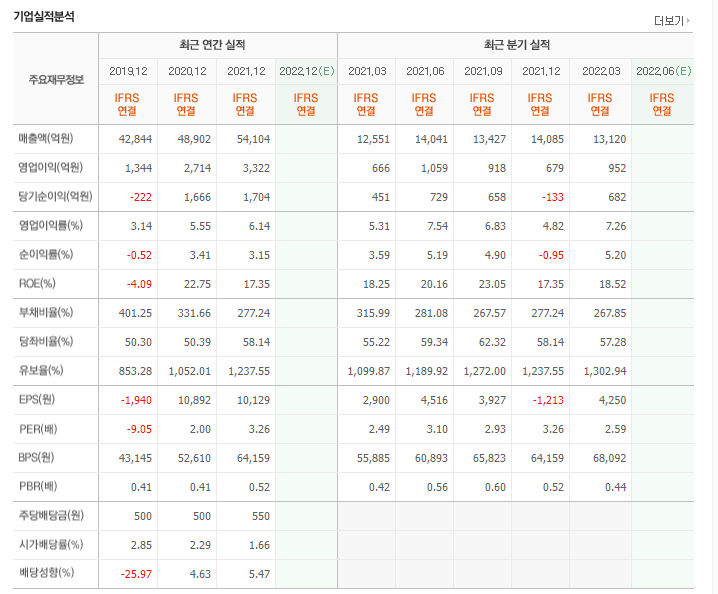718x594 pixels.
Task: Click the 2022.12(E) estimate column header
Action: 307,71
